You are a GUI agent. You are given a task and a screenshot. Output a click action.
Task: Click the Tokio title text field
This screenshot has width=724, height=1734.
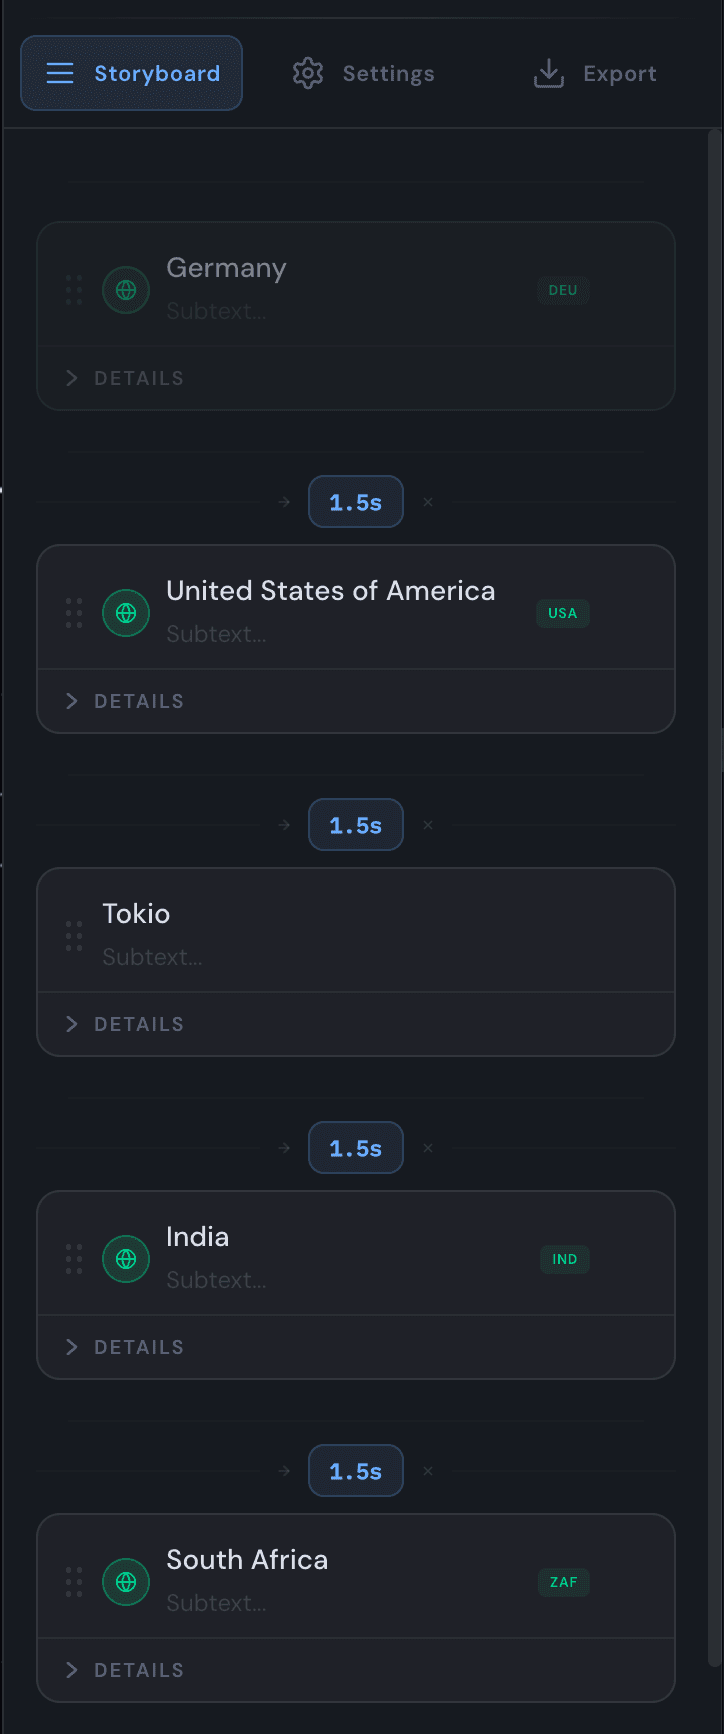pos(137,914)
